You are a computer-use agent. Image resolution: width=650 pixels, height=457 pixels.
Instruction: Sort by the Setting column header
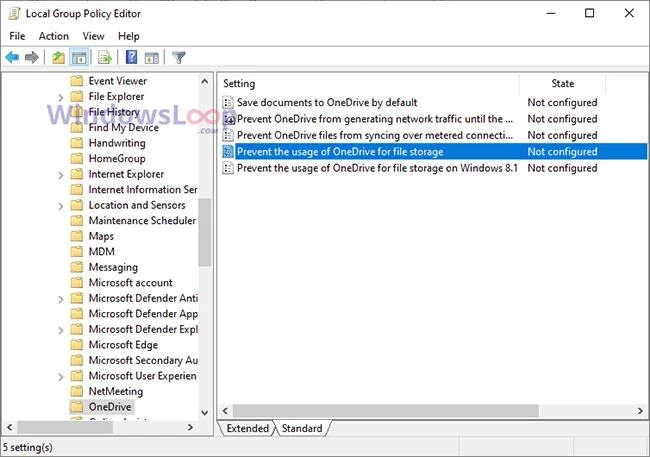368,83
